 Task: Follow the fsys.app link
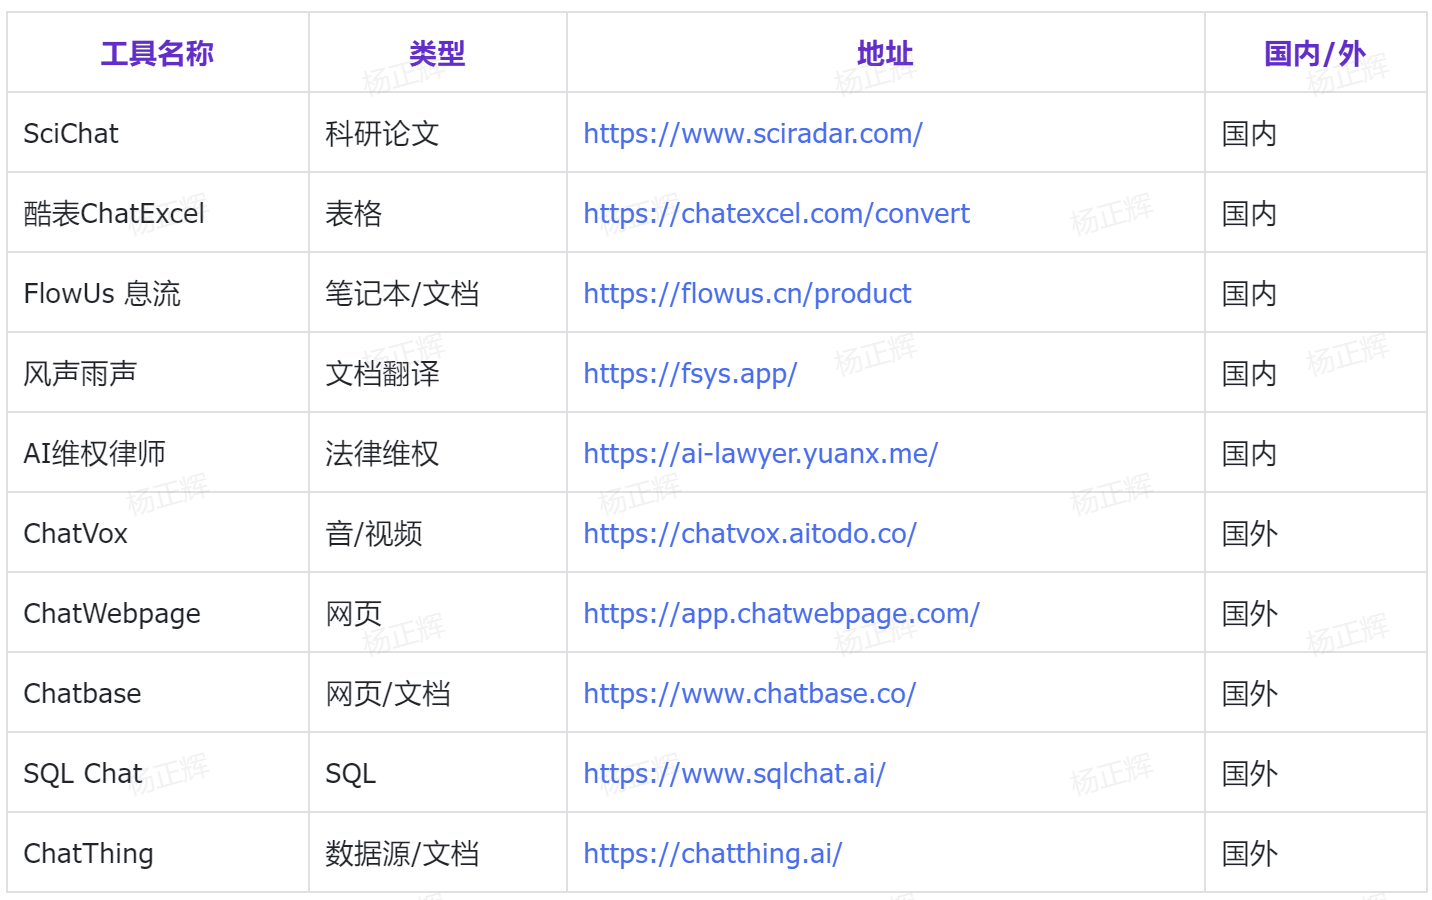pos(690,373)
